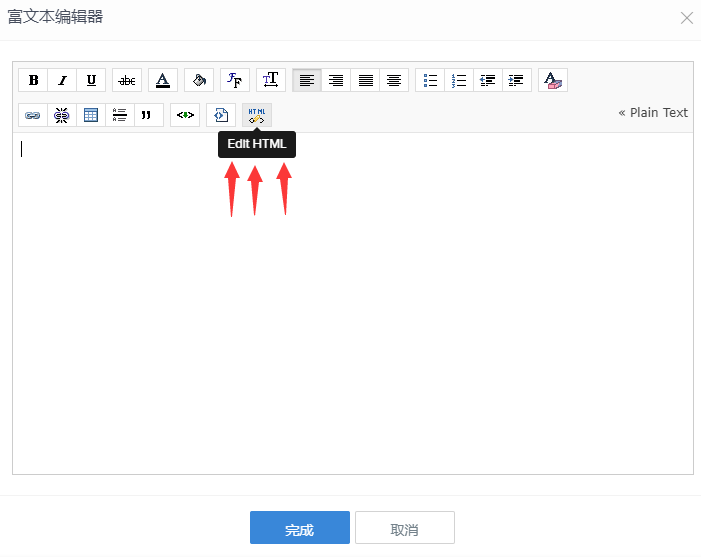The image size is (701, 557).
Task: Open the background fill color tool
Action: pyautogui.click(x=199, y=80)
